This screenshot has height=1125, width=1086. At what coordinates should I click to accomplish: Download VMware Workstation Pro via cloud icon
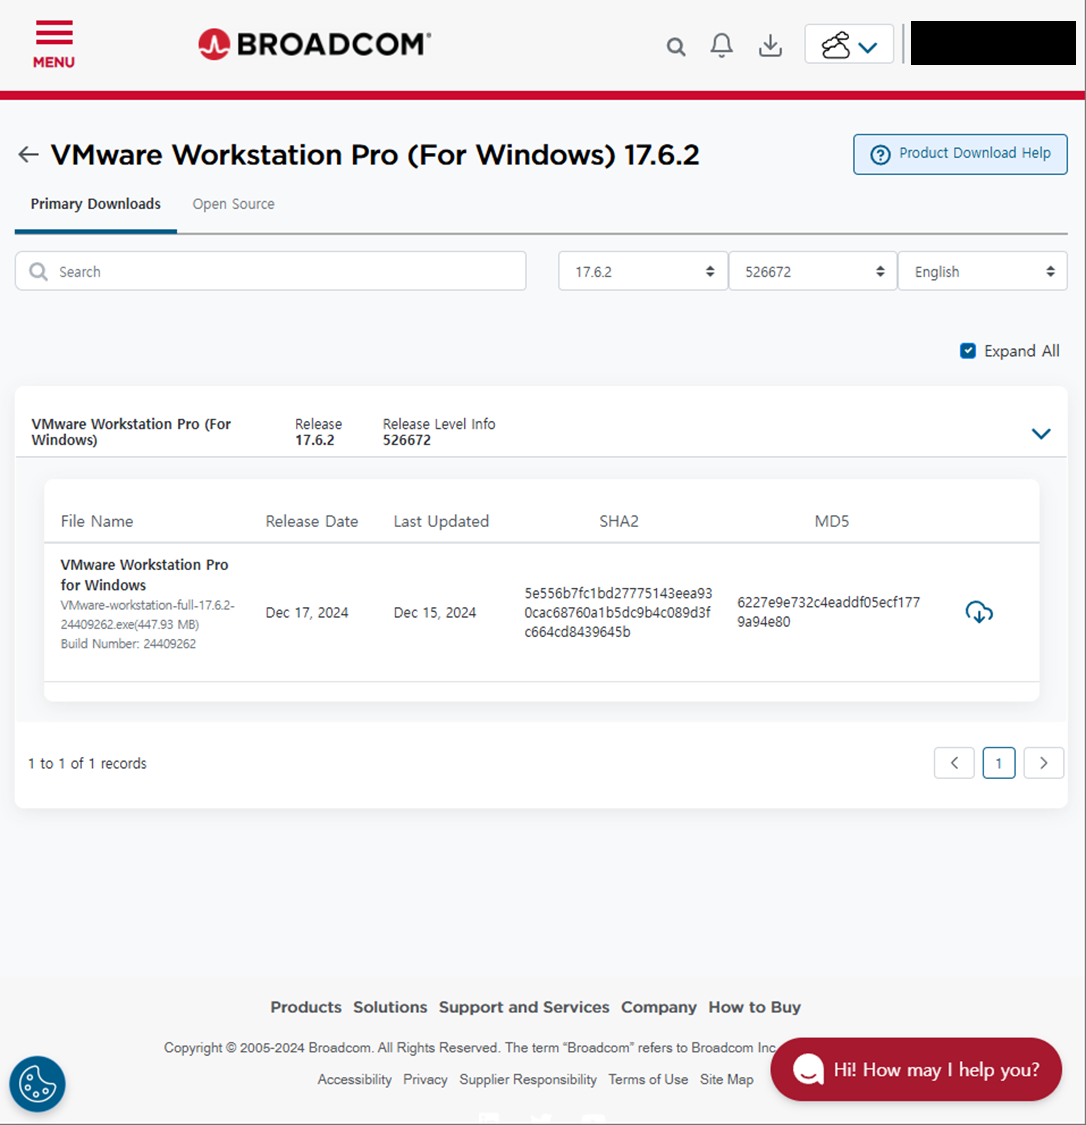coord(979,612)
